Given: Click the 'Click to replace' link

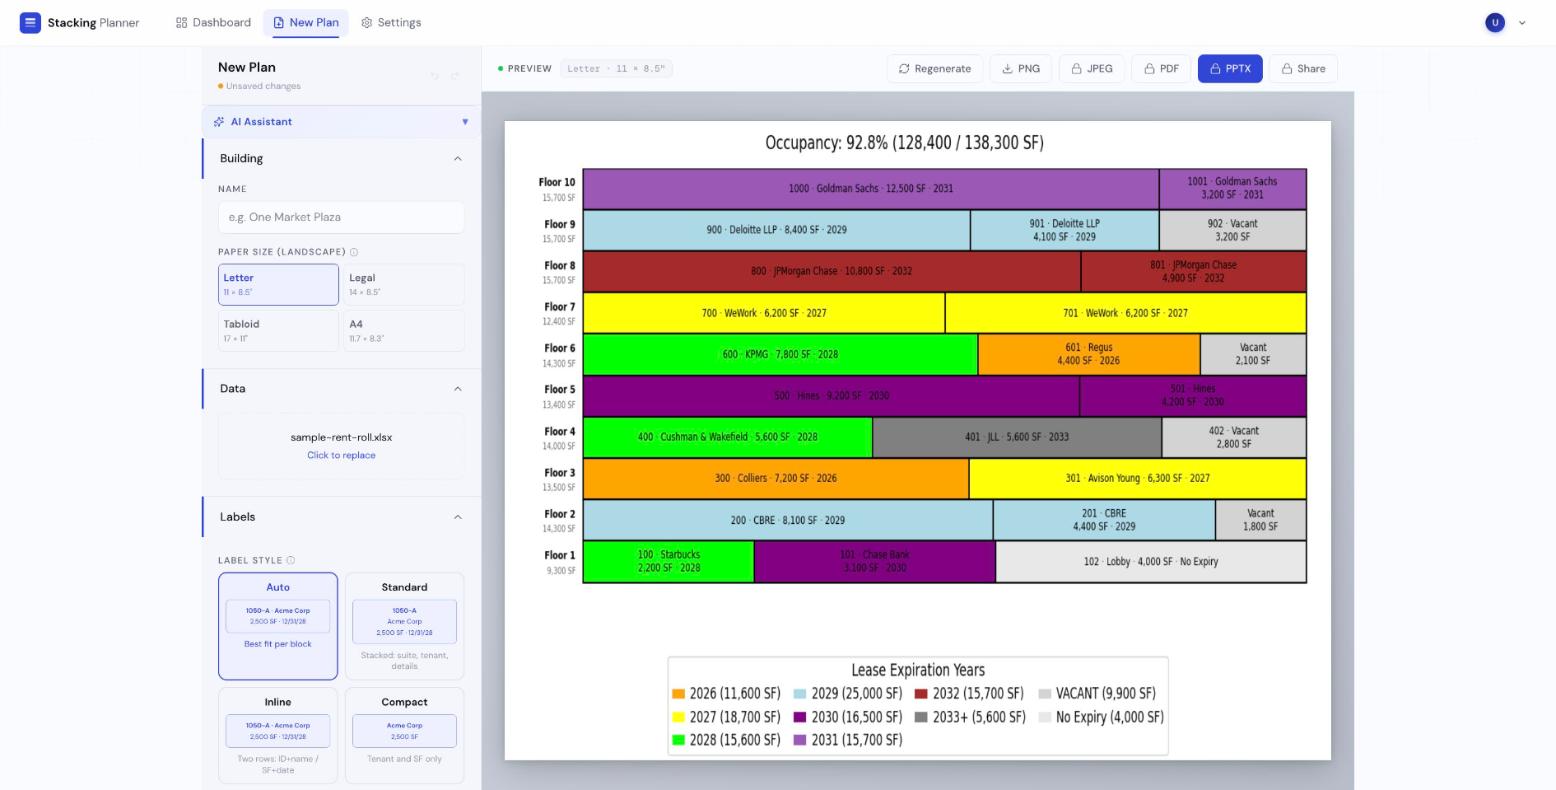Looking at the screenshot, I should click(x=341, y=455).
